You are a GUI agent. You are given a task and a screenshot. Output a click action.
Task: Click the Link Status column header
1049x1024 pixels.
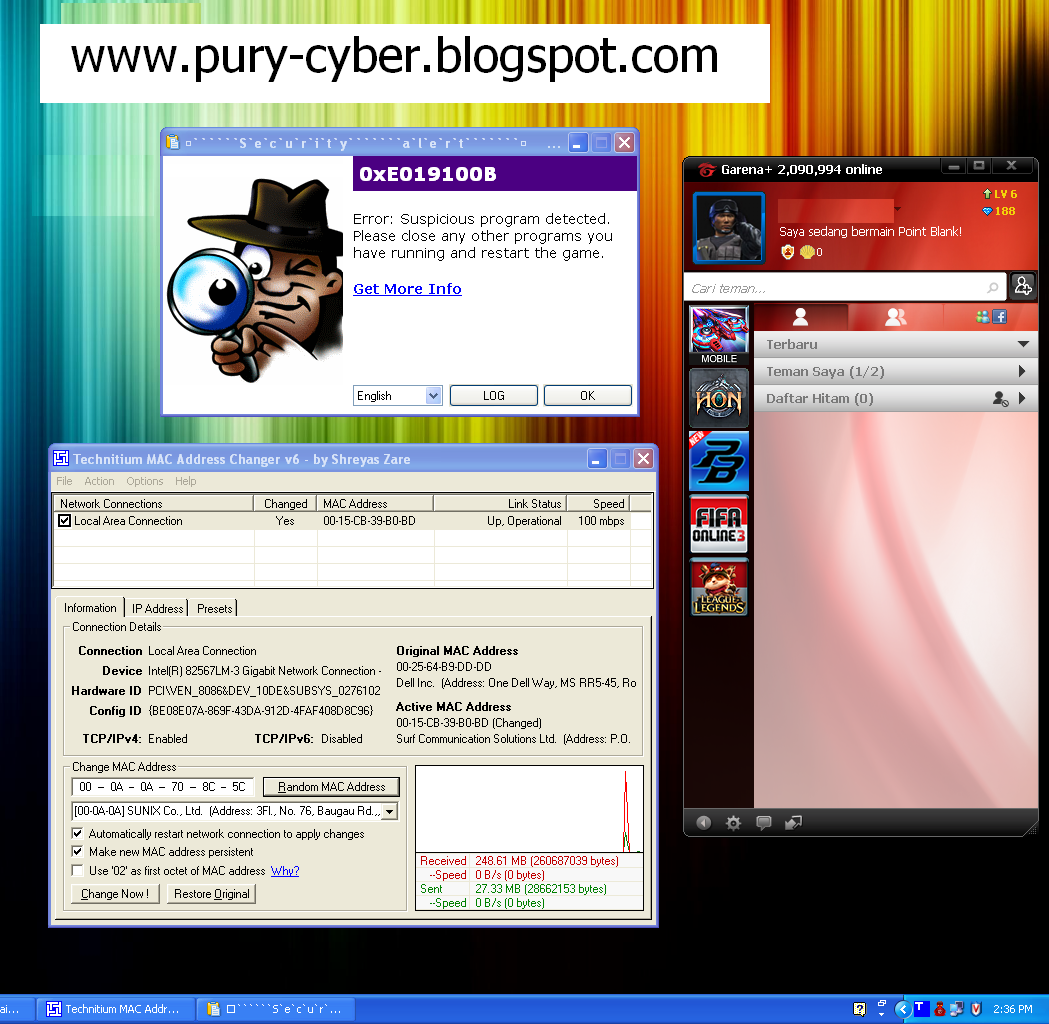500,503
